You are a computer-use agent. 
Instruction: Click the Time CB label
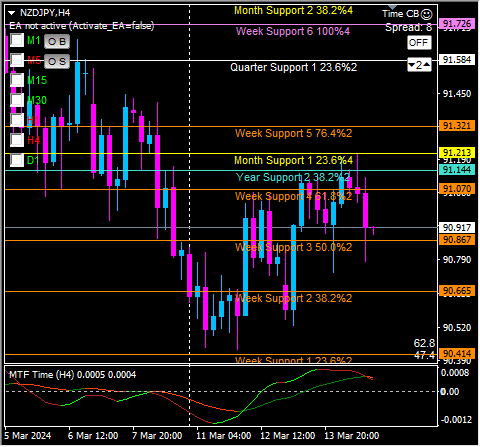coord(400,14)
